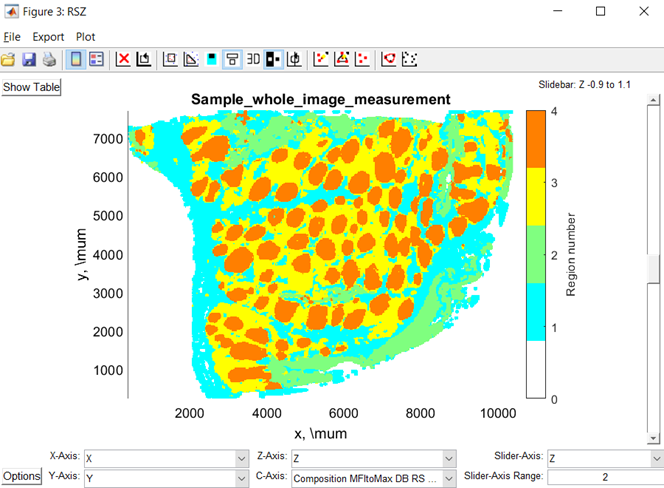Screen dimensions: 664x488
Task: Click the red X delete icon
Action: click(123, 59)
